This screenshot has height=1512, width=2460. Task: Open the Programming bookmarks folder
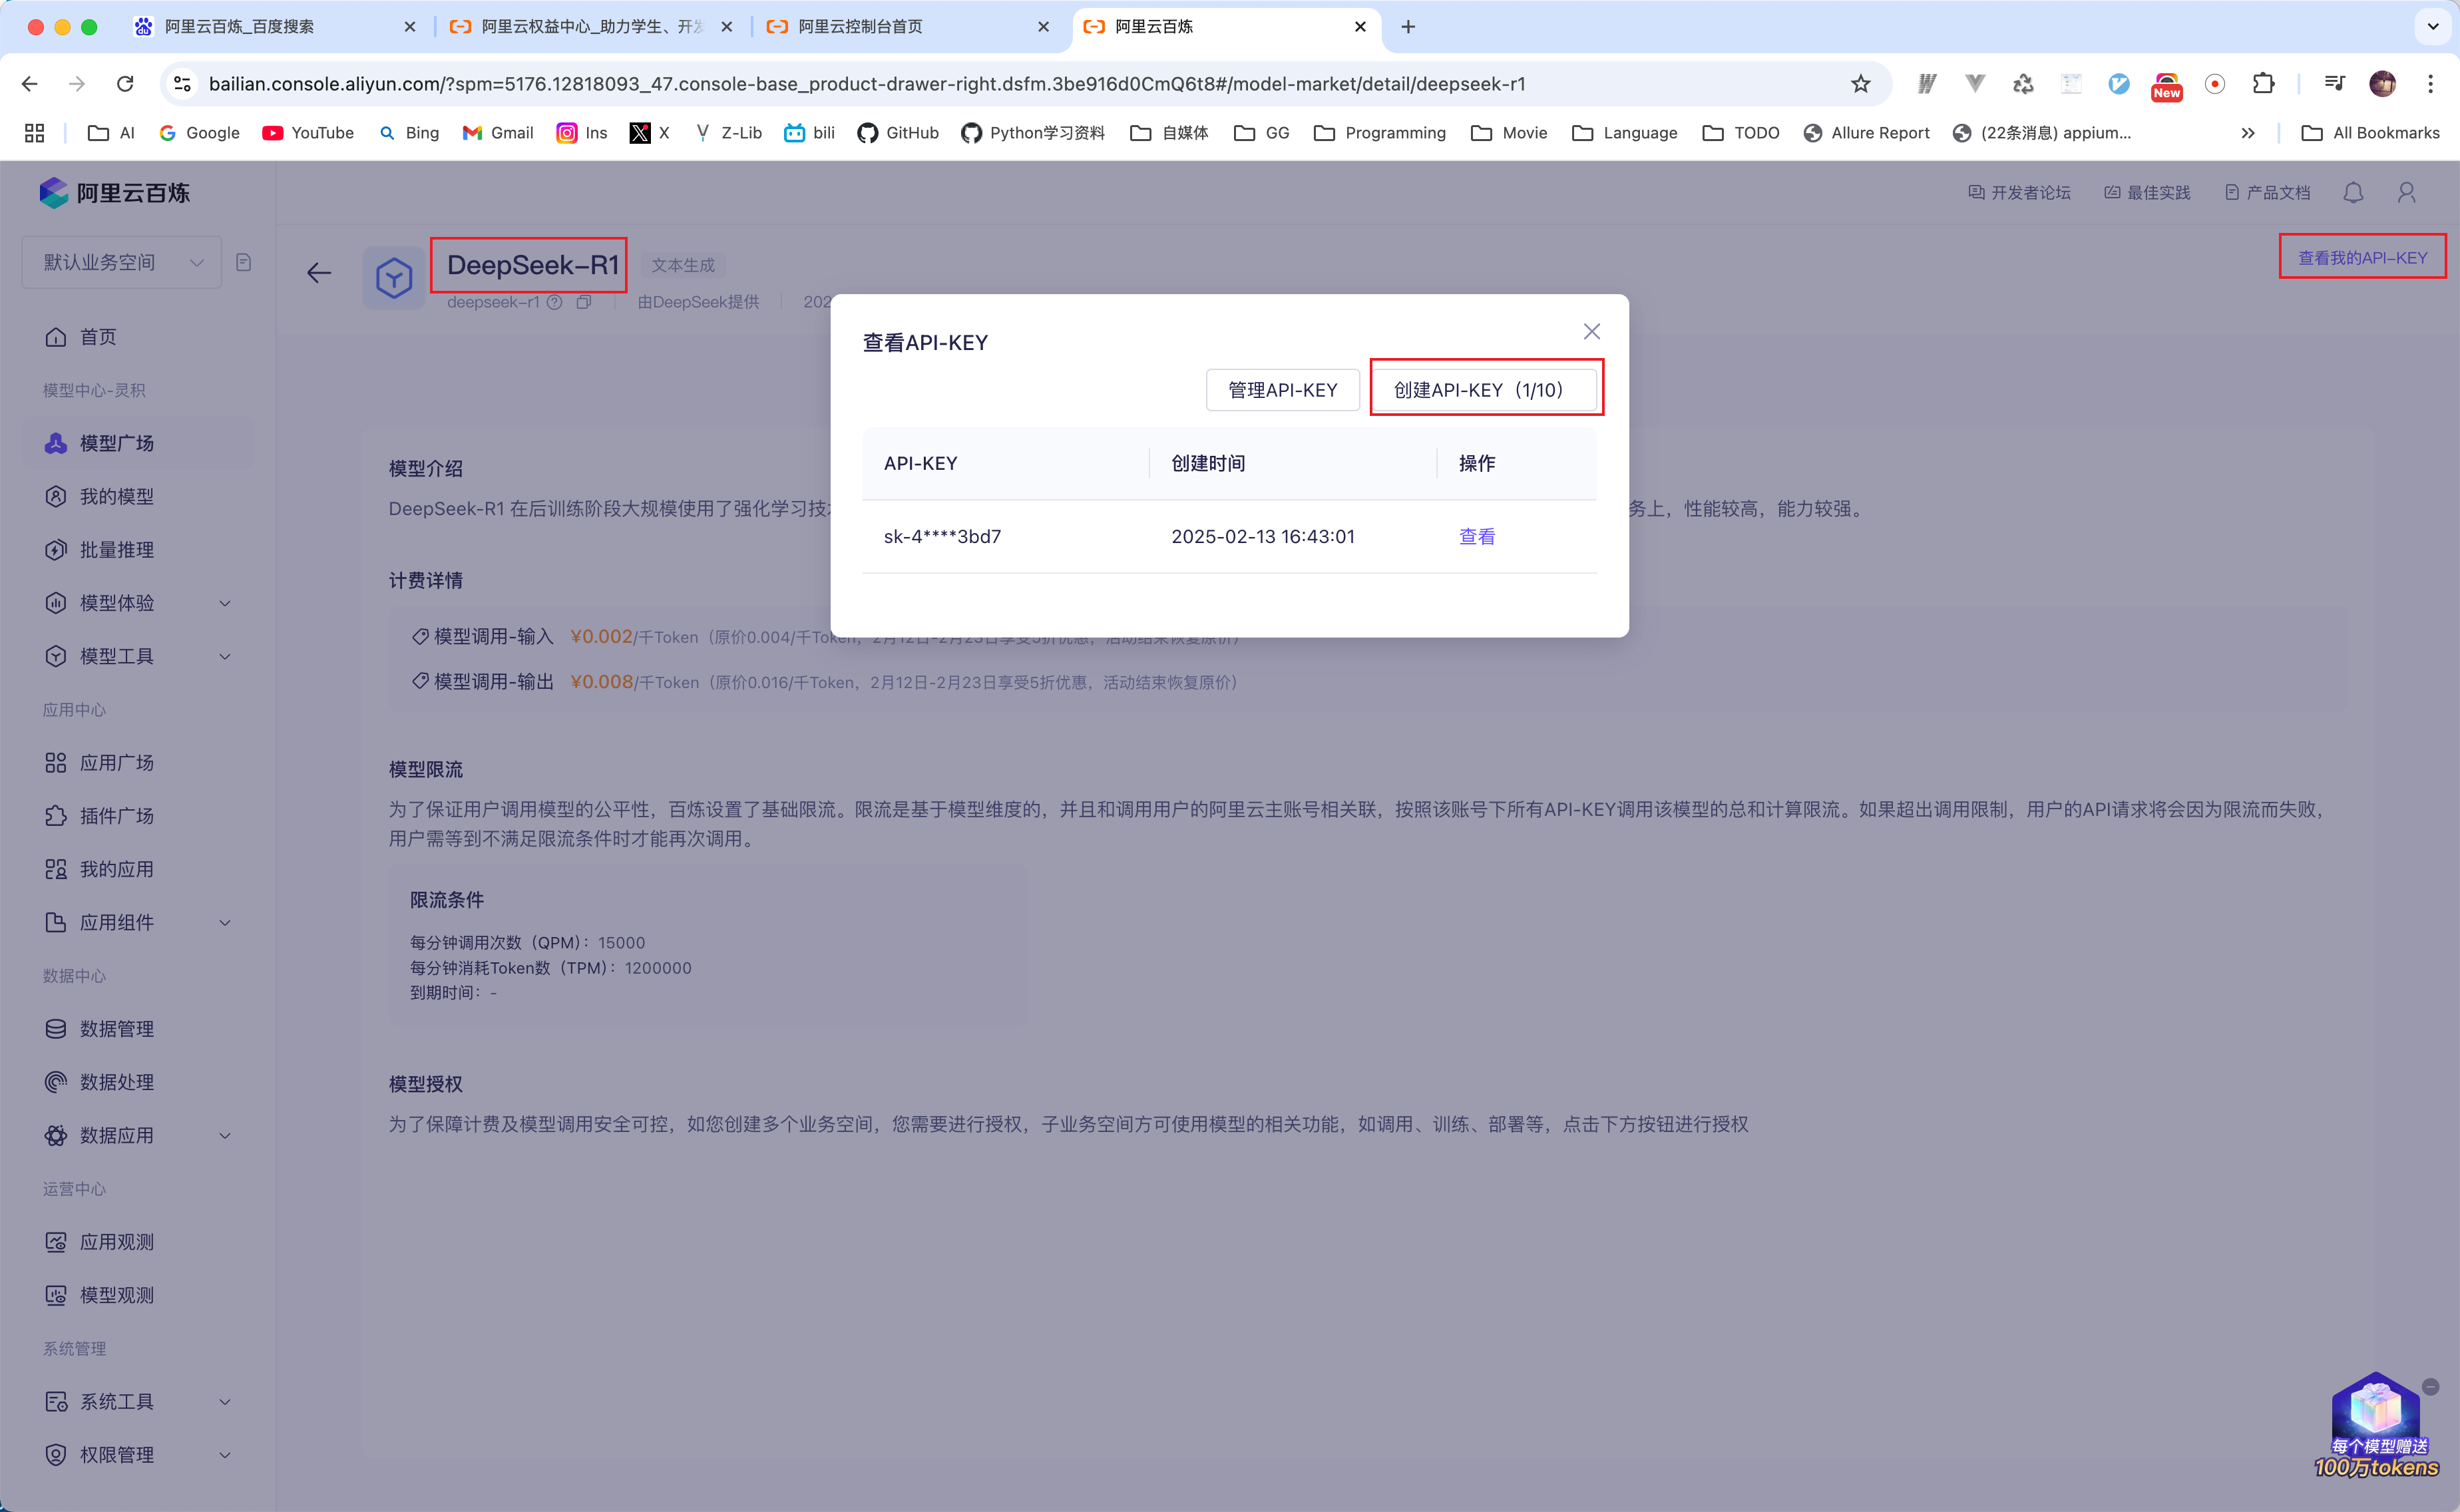(1379, 133)
